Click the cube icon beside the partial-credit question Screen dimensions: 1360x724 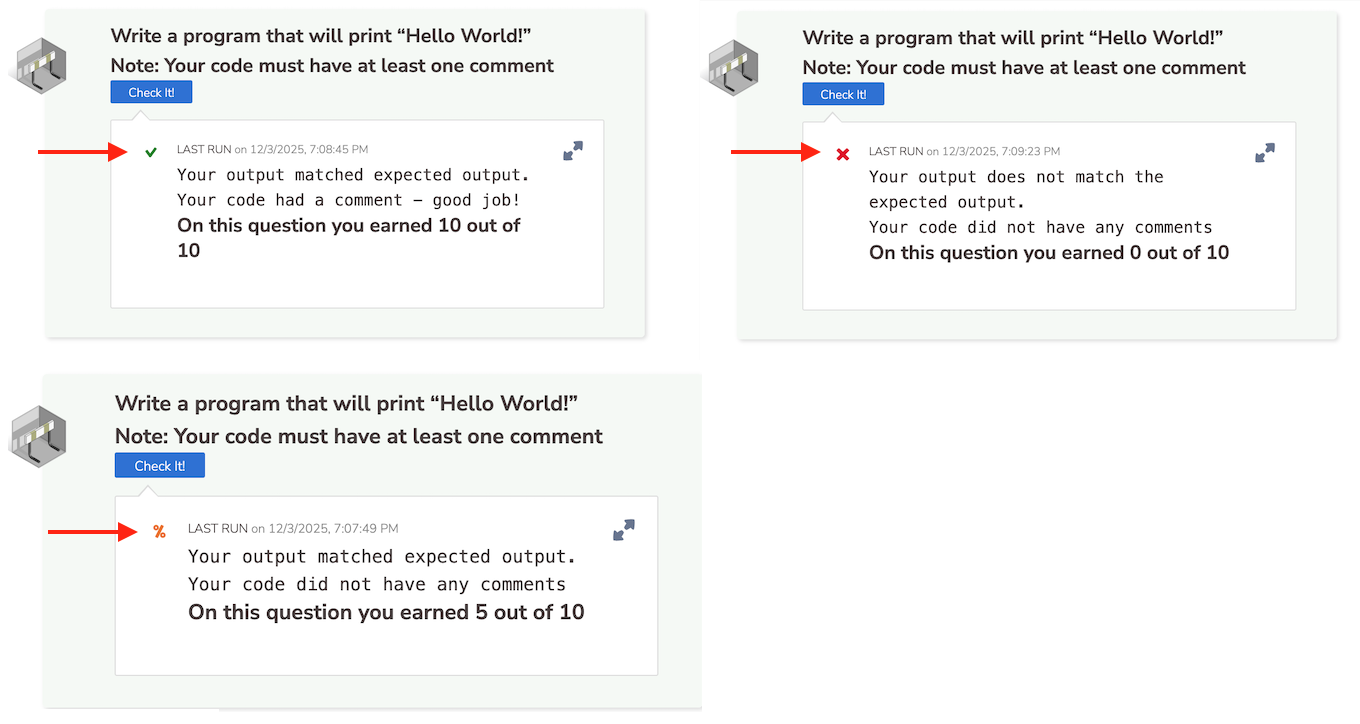(x=40, y=435)
